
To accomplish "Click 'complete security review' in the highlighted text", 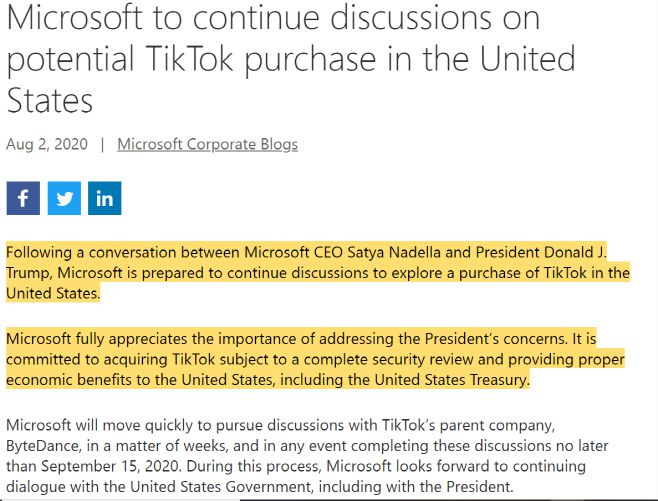I will pyautogui.click(x=401, y=359).
